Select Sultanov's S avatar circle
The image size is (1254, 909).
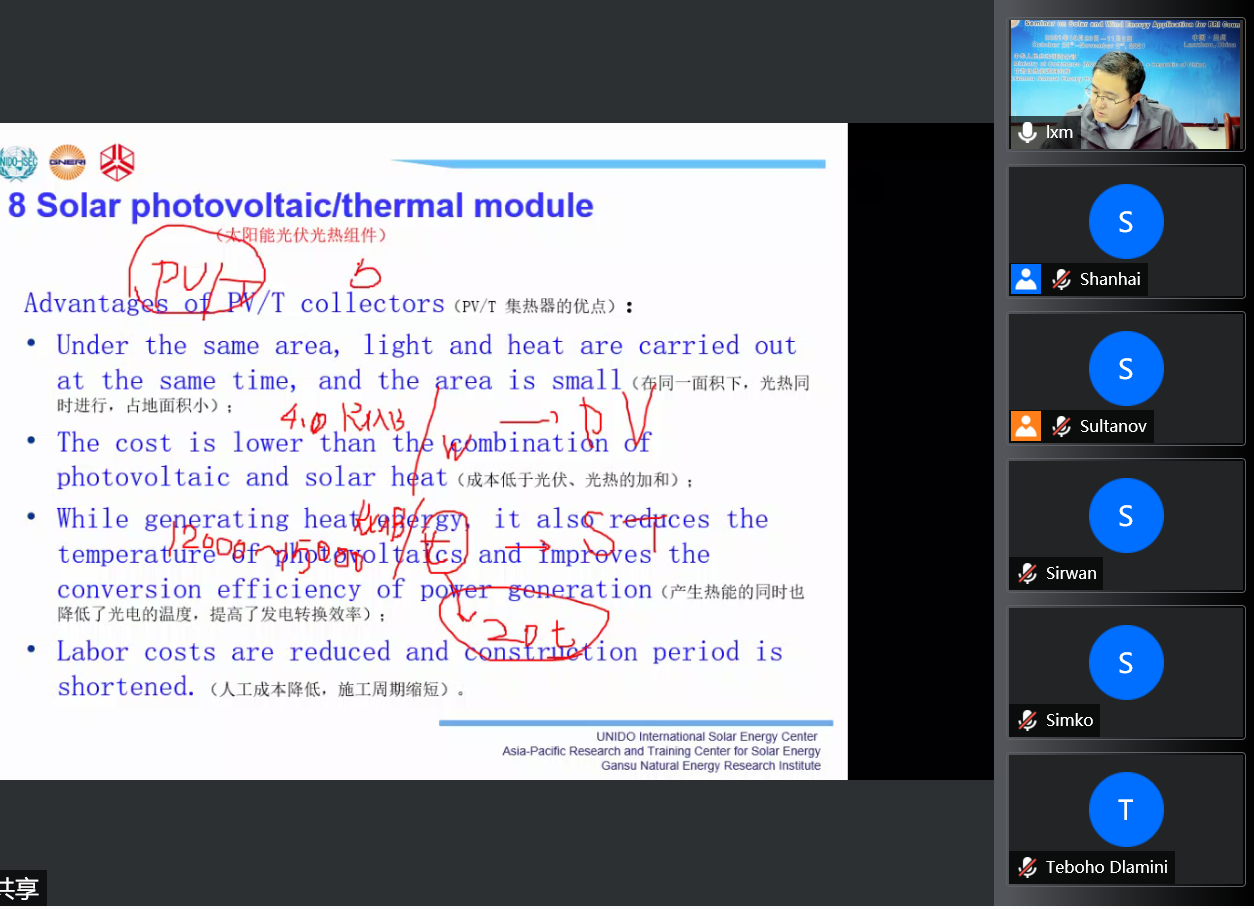pos(1126,368)
